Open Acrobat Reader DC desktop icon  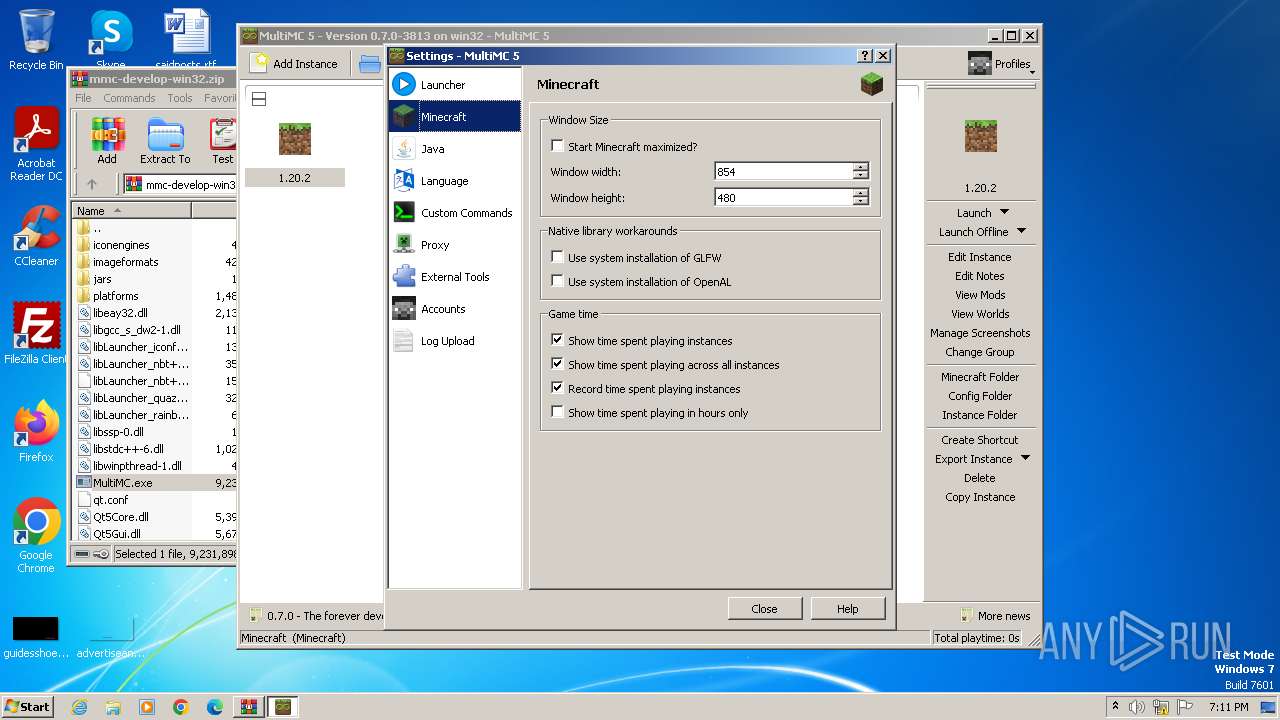(x=36, y=145)
